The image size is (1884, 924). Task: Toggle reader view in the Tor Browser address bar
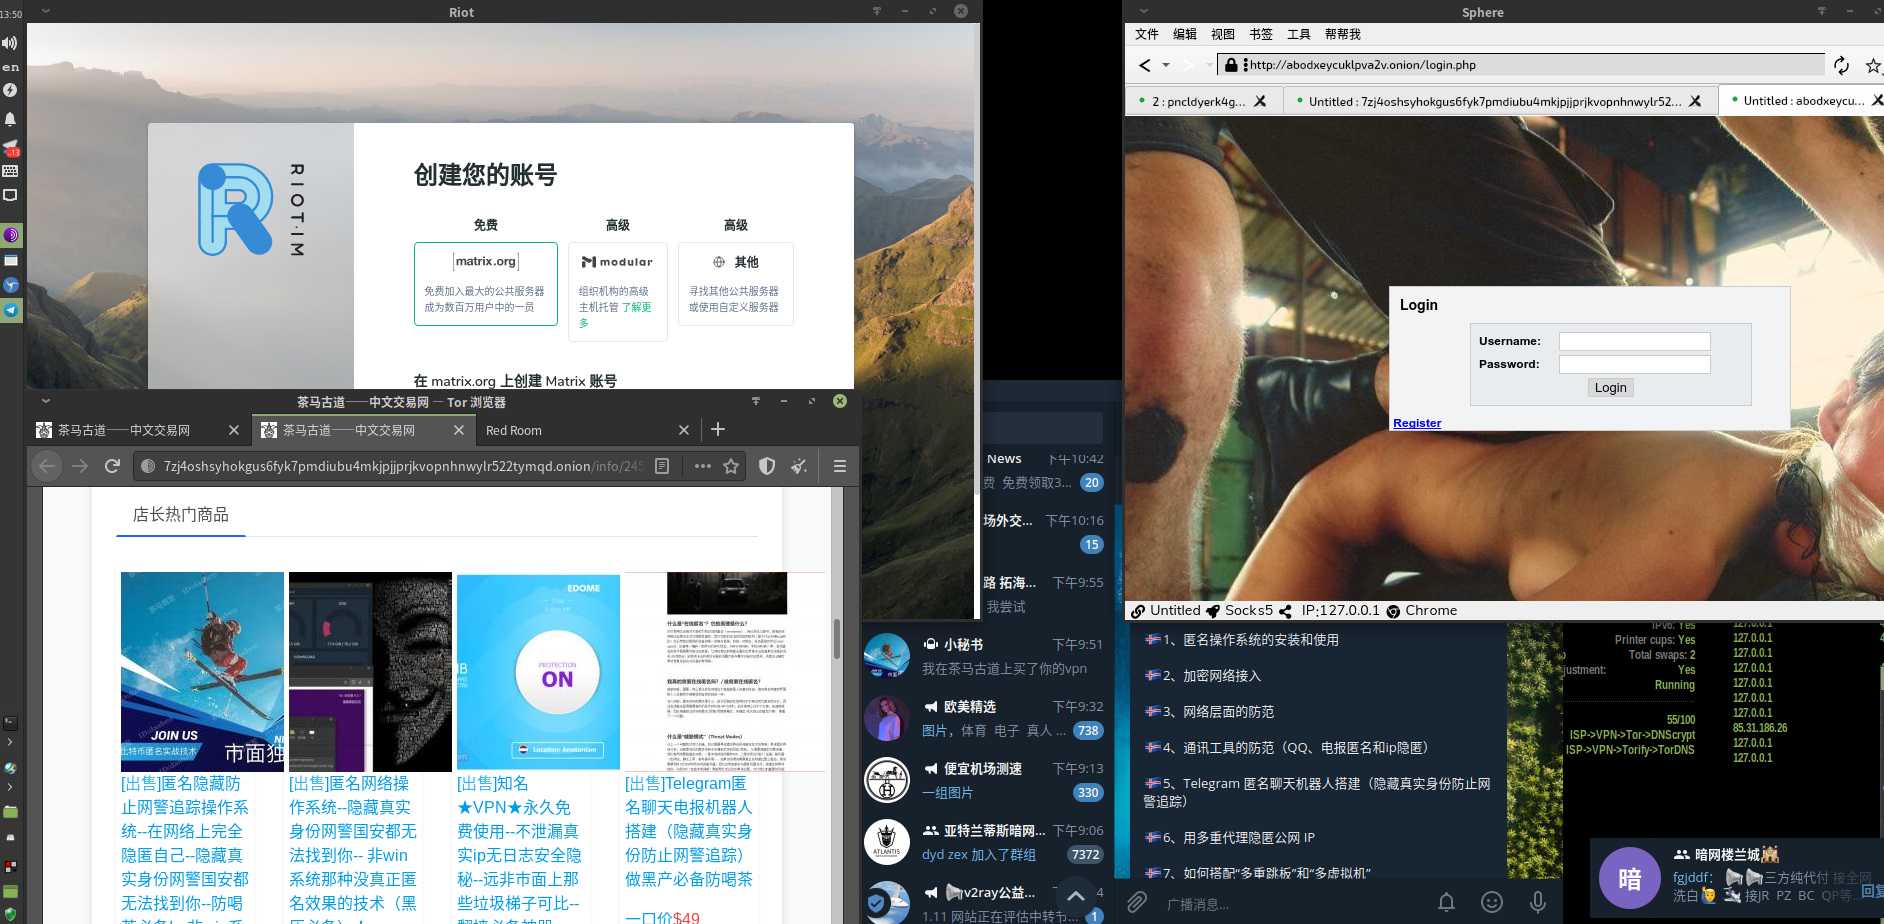click(x=662, y=466)
